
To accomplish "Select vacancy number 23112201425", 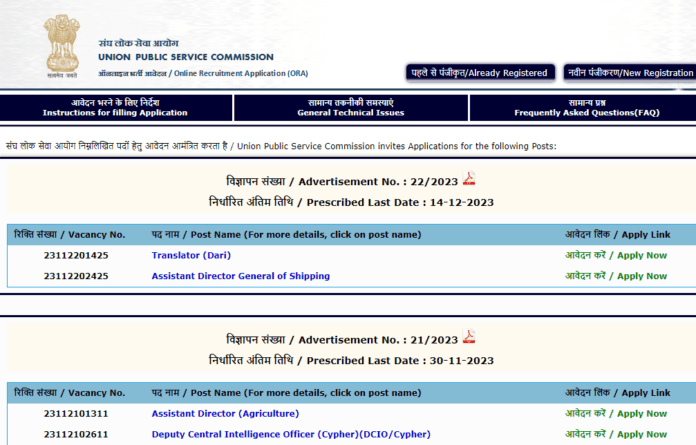I will 76,256.
